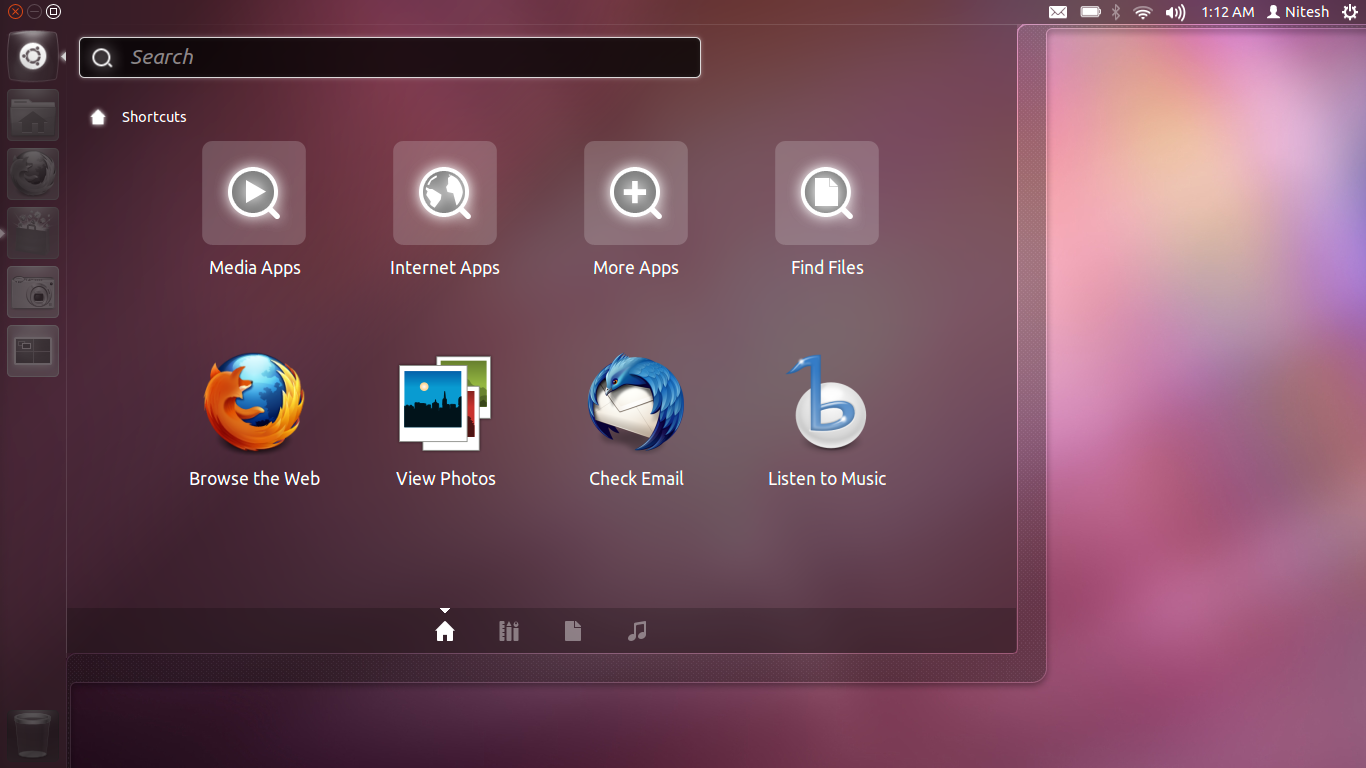Screen dimensions: 1366x768
Task: Click the Shortcuts home icon
Action: pyautogui.click(x=98, y=117)
